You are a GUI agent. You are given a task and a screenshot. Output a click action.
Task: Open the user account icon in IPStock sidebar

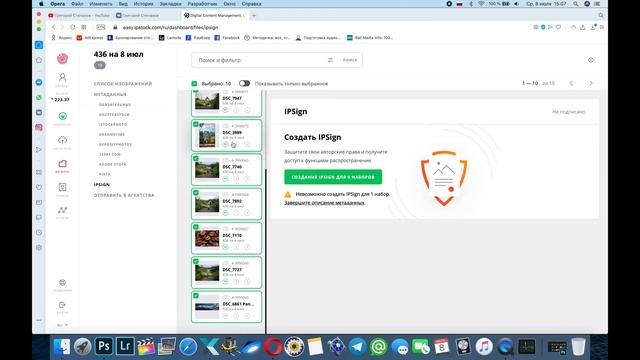tap(62, 77)
